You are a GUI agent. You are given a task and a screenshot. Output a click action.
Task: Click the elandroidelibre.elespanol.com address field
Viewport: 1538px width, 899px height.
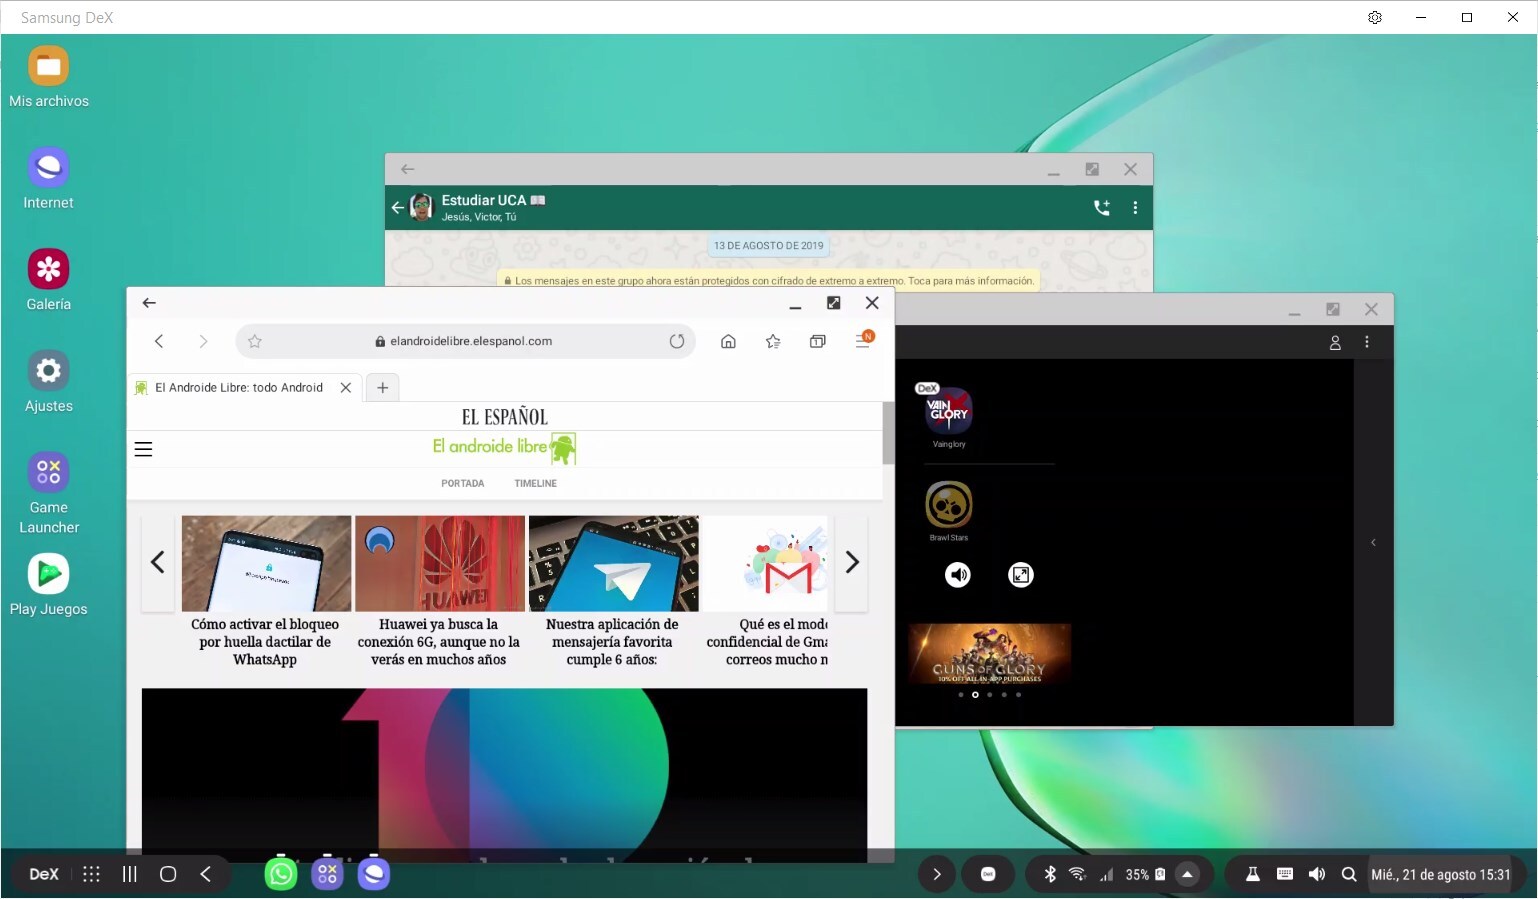tap(463, 341)
